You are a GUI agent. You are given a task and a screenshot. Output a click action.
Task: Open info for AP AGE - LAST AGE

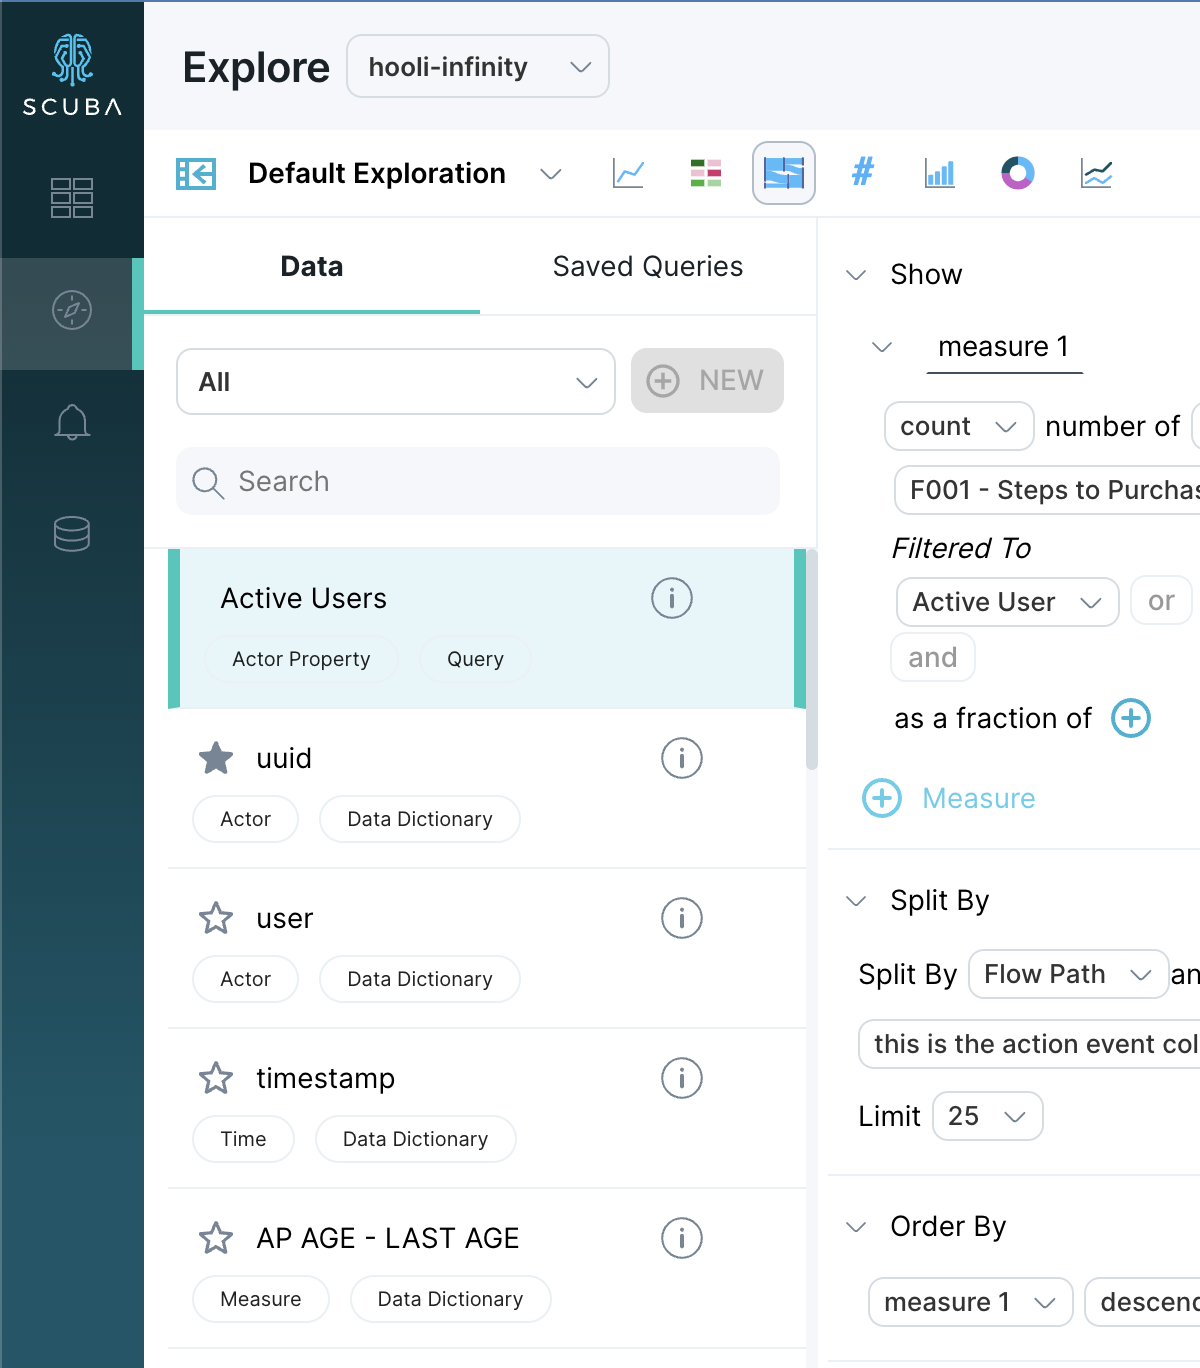(x=682, y=1238)
